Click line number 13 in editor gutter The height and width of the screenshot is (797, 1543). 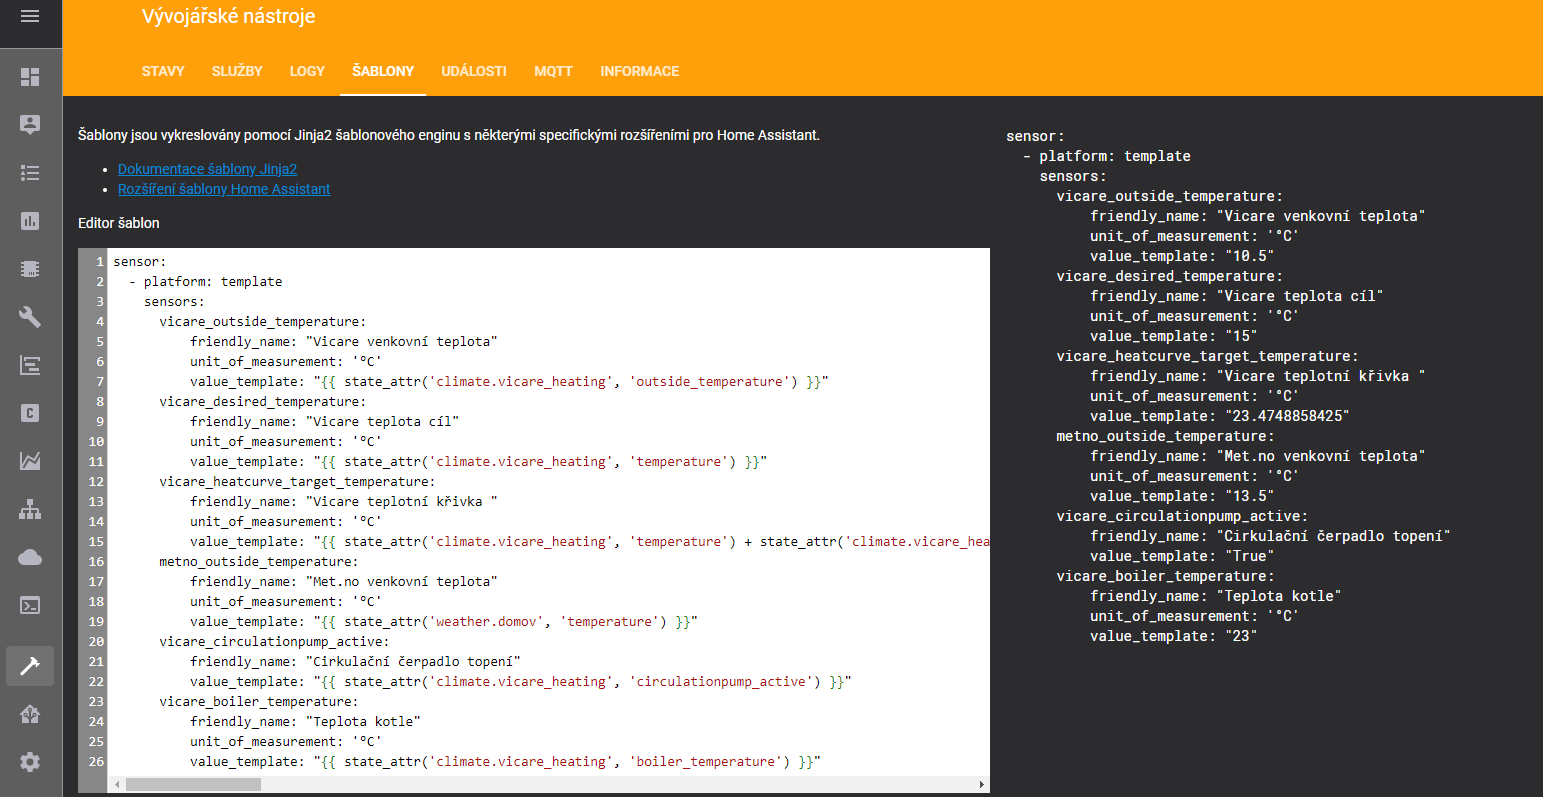(96, 502)
